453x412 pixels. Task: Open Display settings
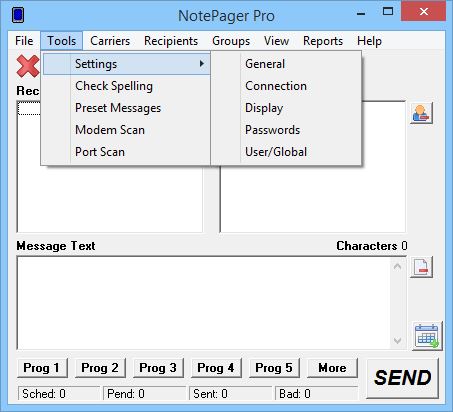coord(287,108)
